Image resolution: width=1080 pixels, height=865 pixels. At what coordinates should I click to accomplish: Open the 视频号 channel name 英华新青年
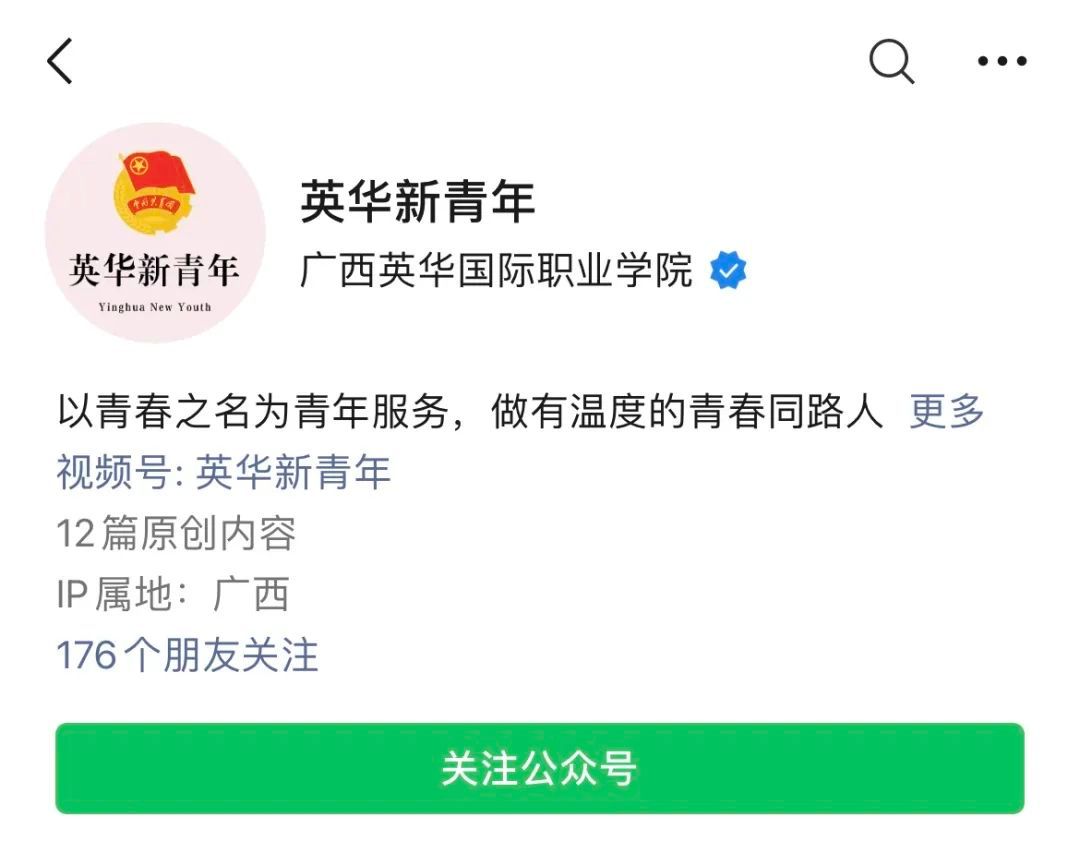point(293,472)
